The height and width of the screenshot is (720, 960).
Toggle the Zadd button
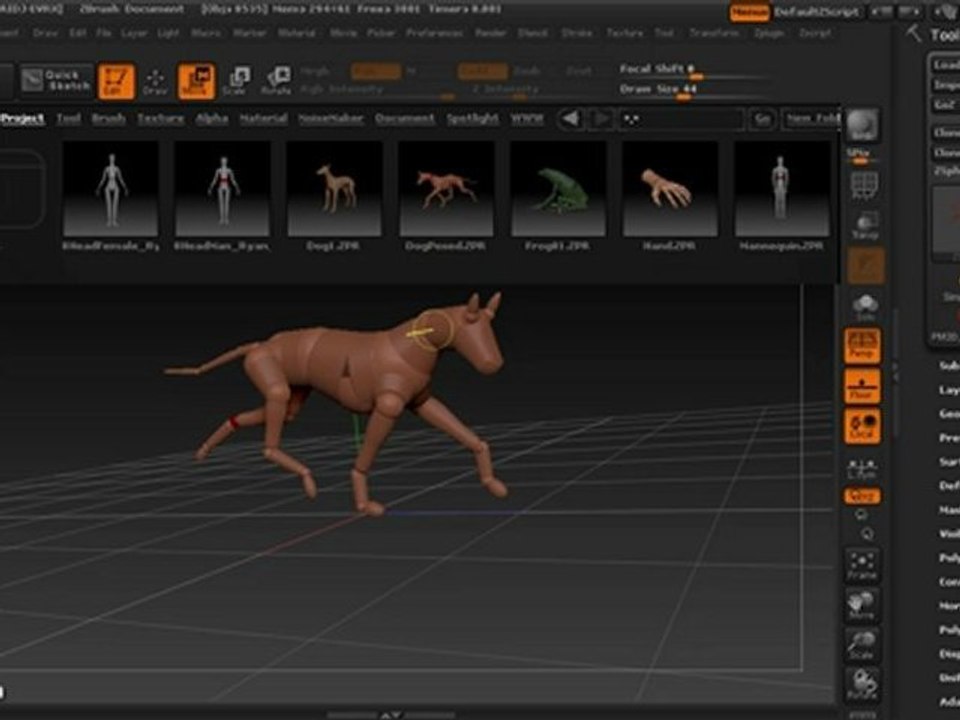482,72
